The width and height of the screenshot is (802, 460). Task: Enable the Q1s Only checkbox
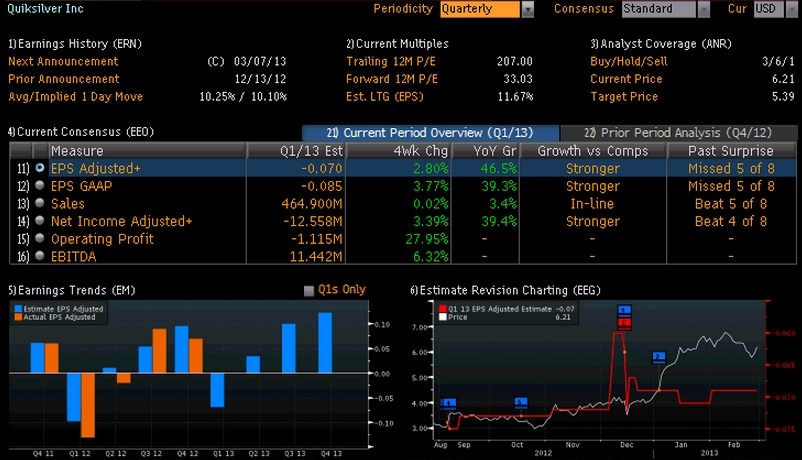click(x=308, y=291)
